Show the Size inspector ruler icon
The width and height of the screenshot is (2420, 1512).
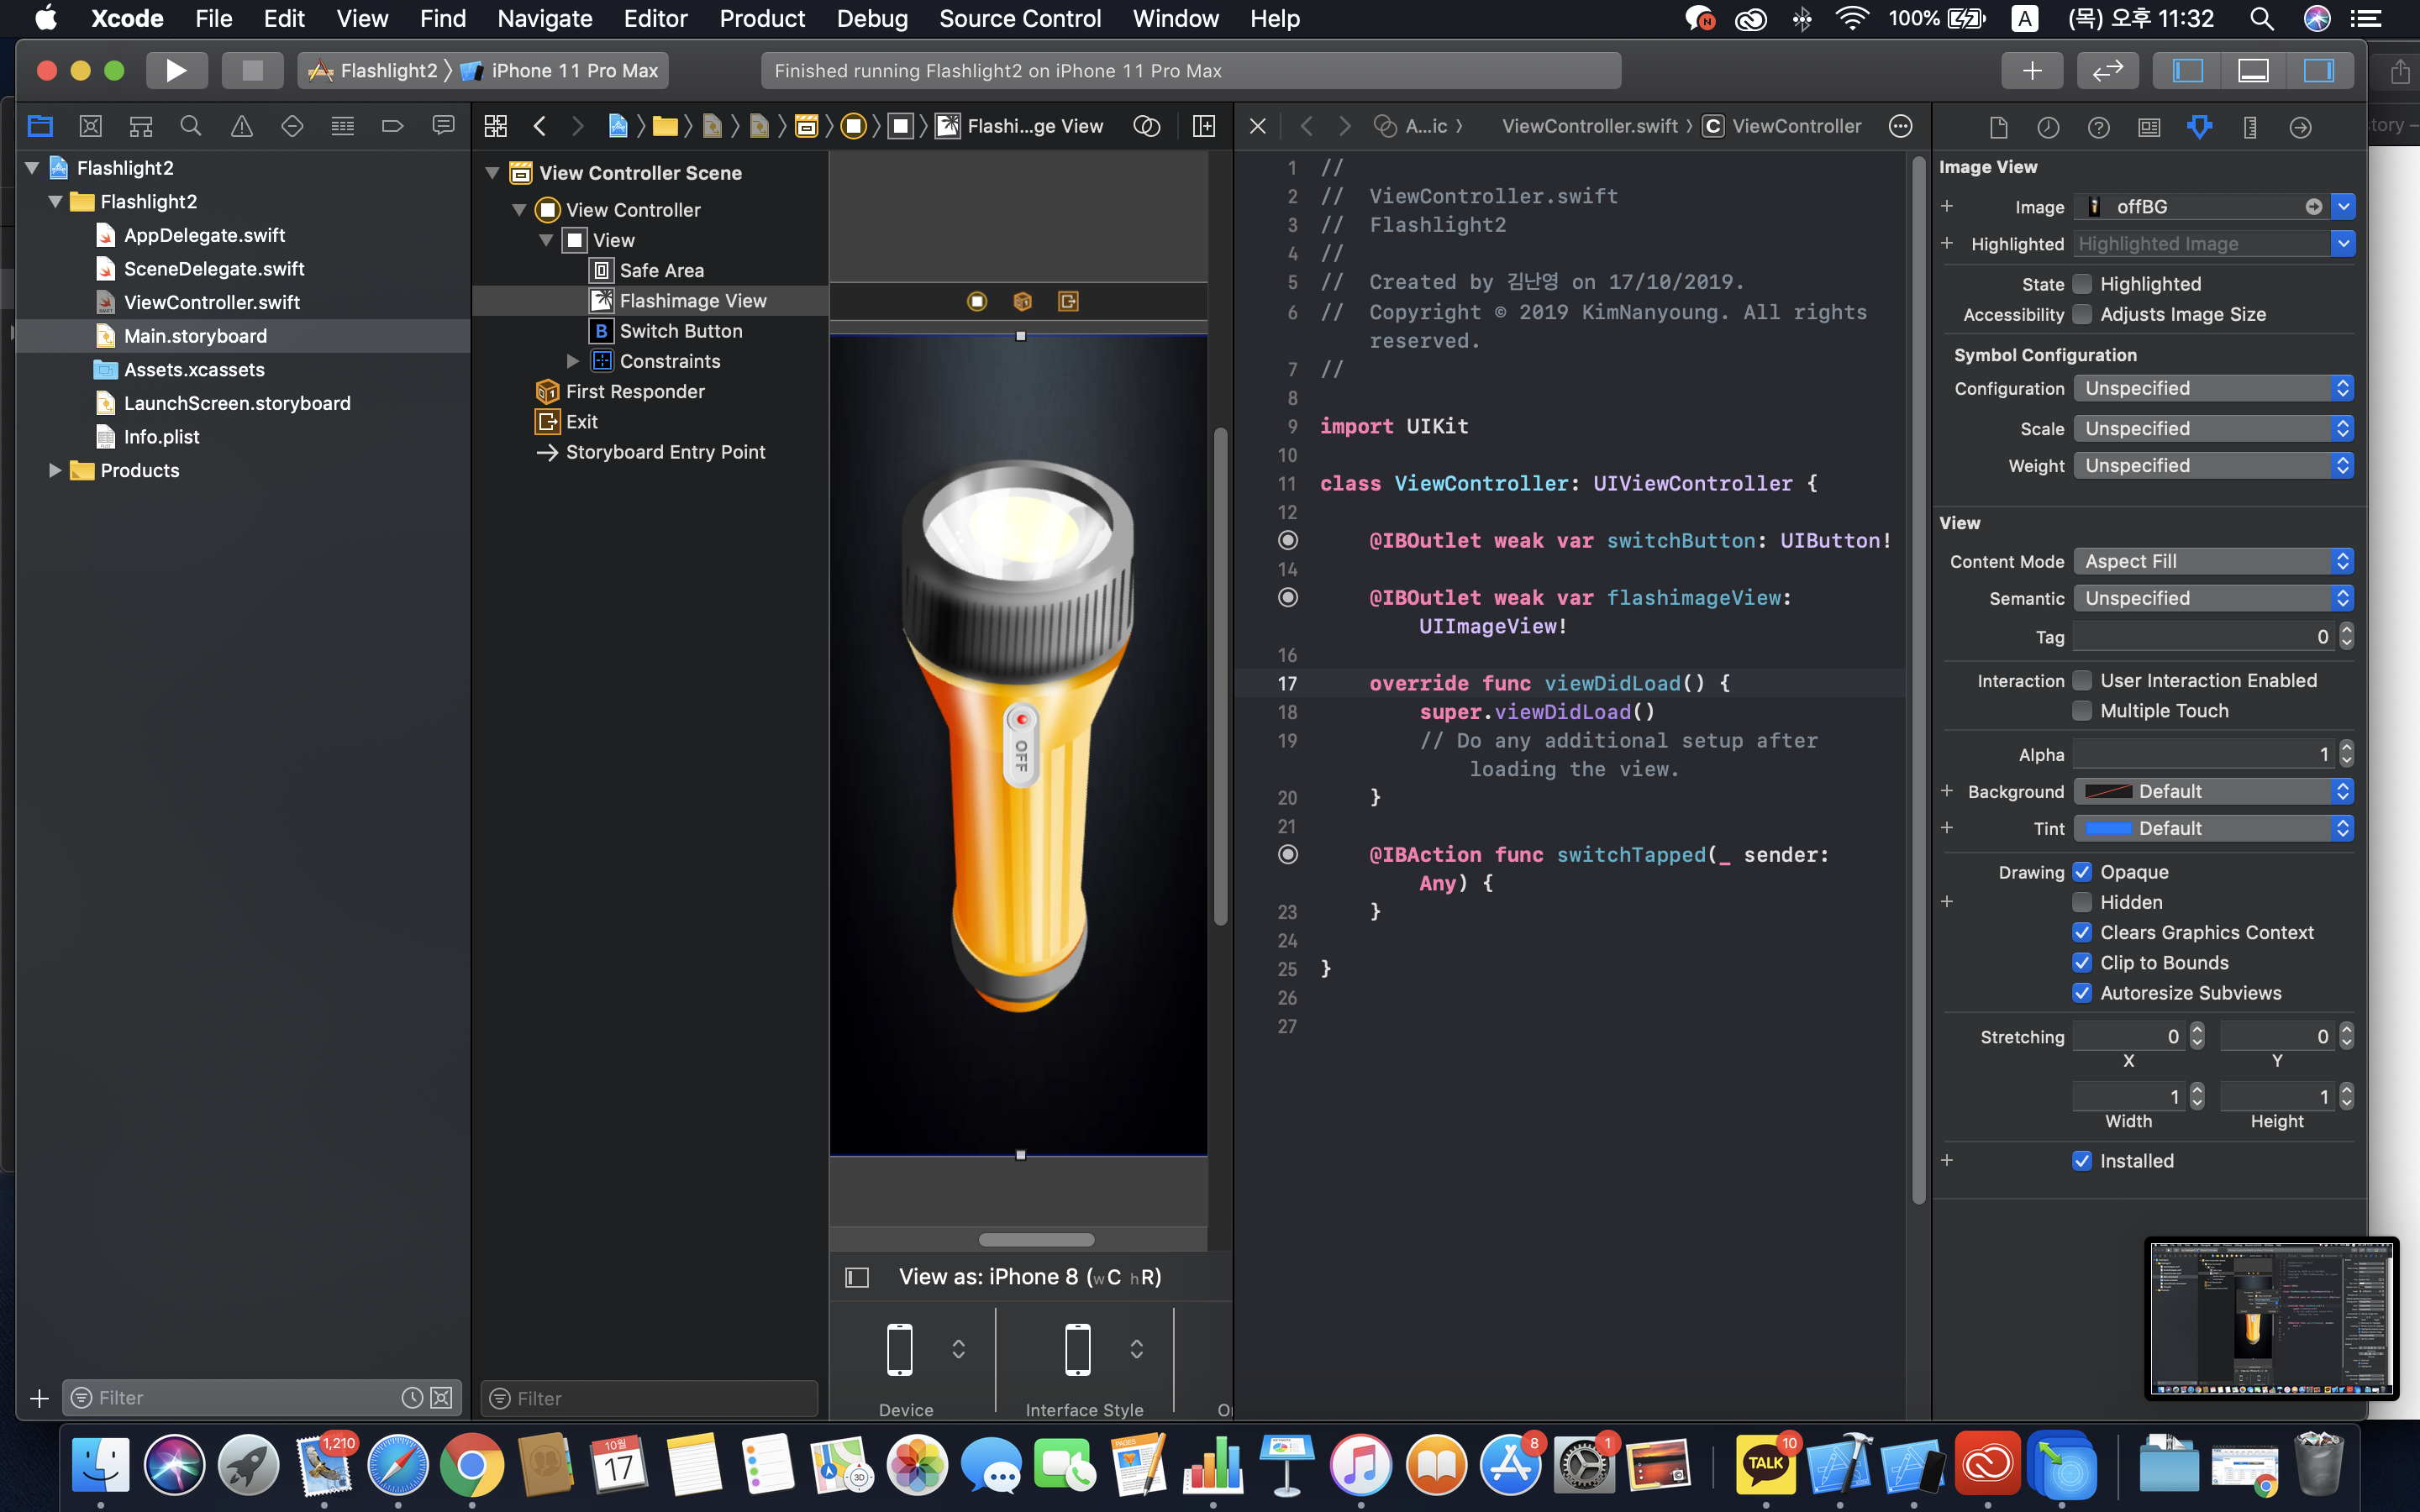(x=2249, y=127)
